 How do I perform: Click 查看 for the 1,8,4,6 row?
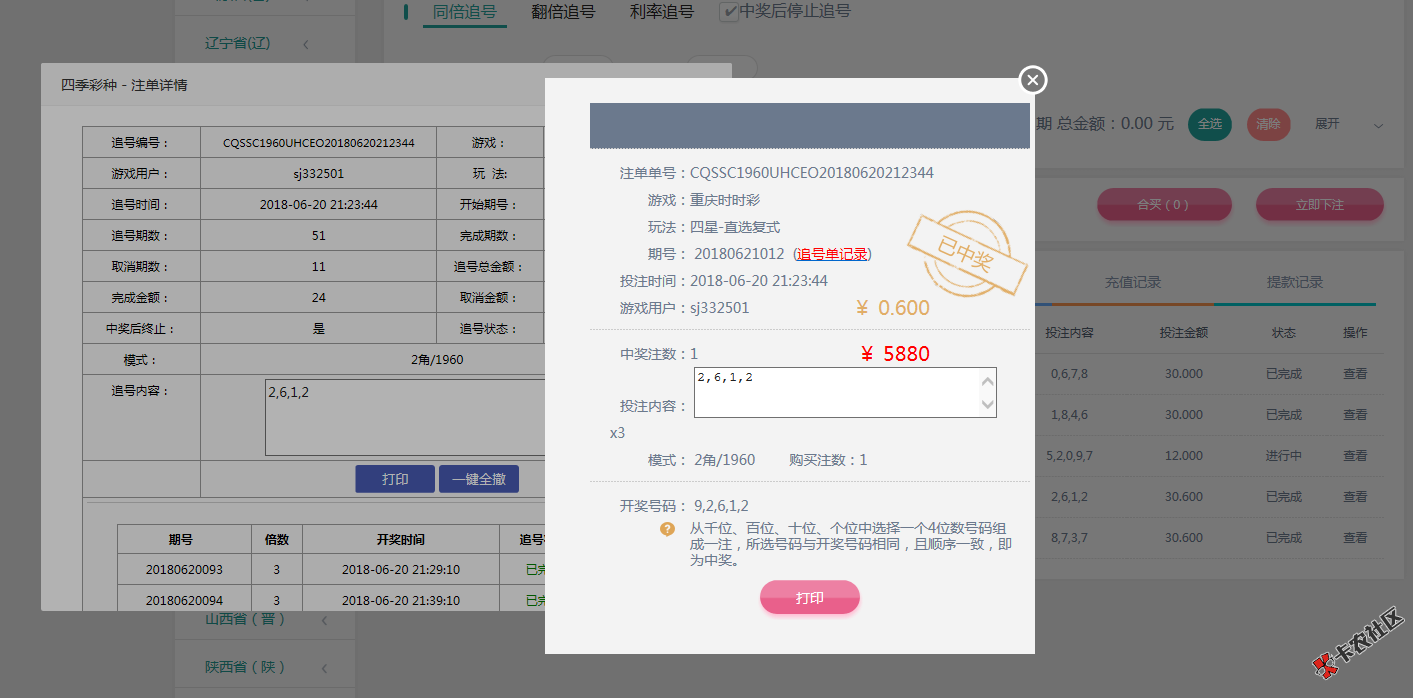click(x=1355, y=414)
